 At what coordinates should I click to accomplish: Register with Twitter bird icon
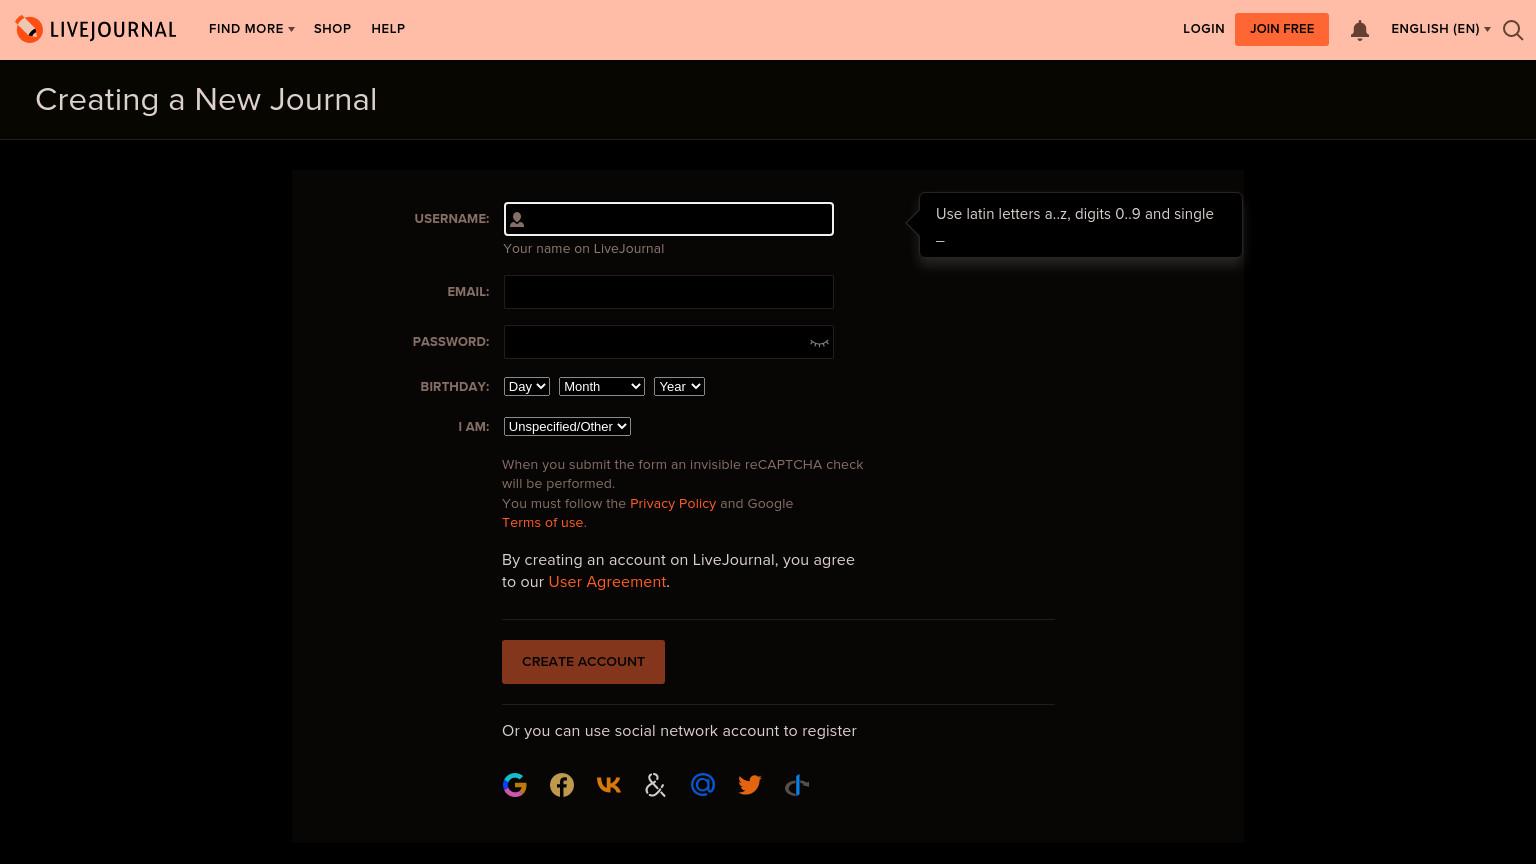(750, 785)
